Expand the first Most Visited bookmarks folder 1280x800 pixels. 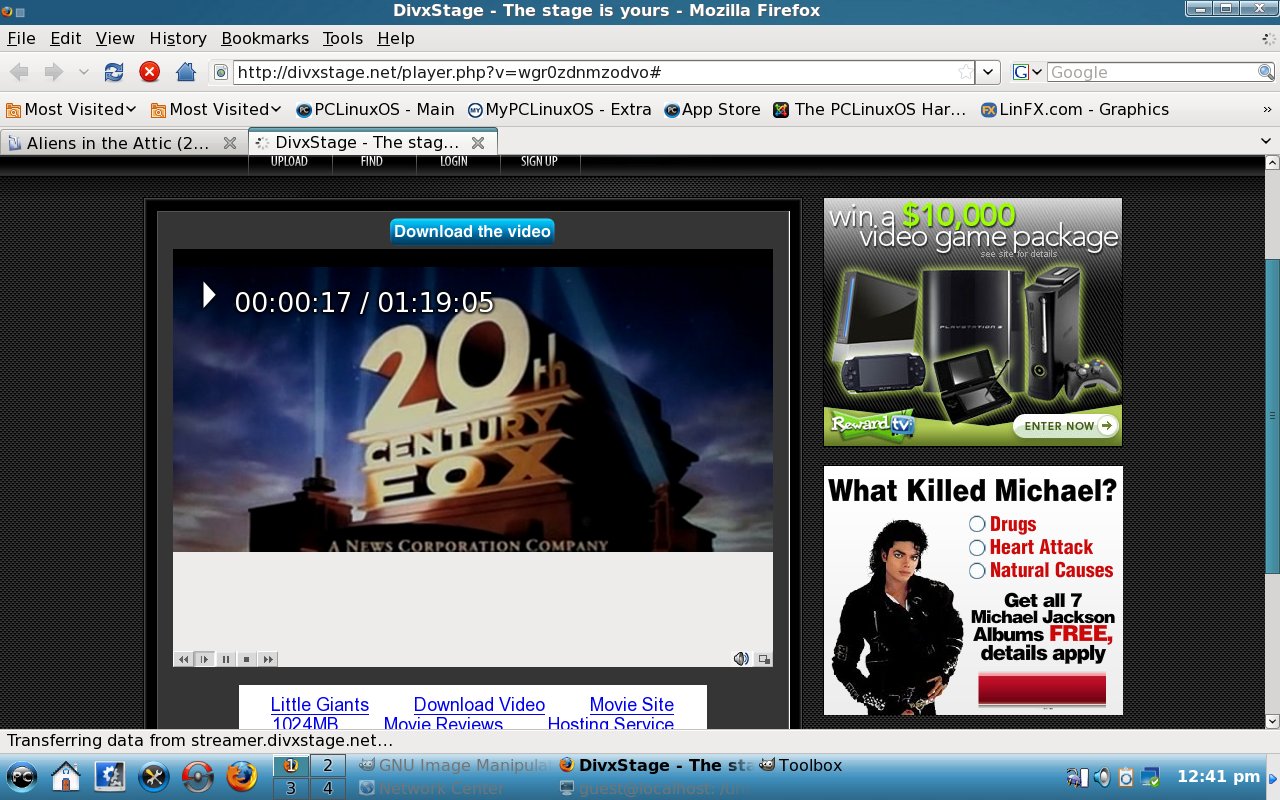click(71, 109)
